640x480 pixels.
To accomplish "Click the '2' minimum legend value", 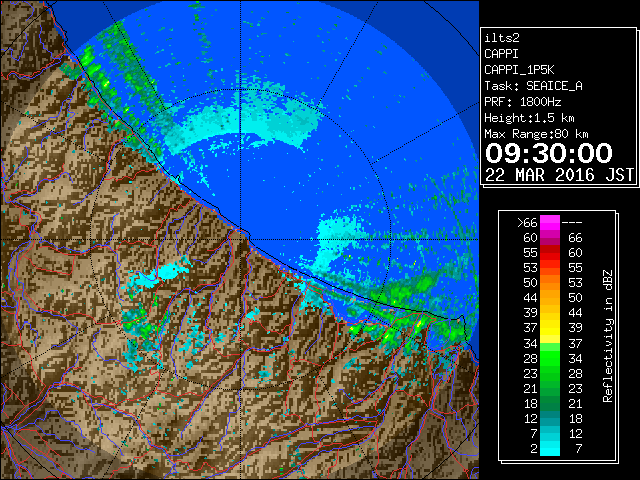I will point(534,449).
